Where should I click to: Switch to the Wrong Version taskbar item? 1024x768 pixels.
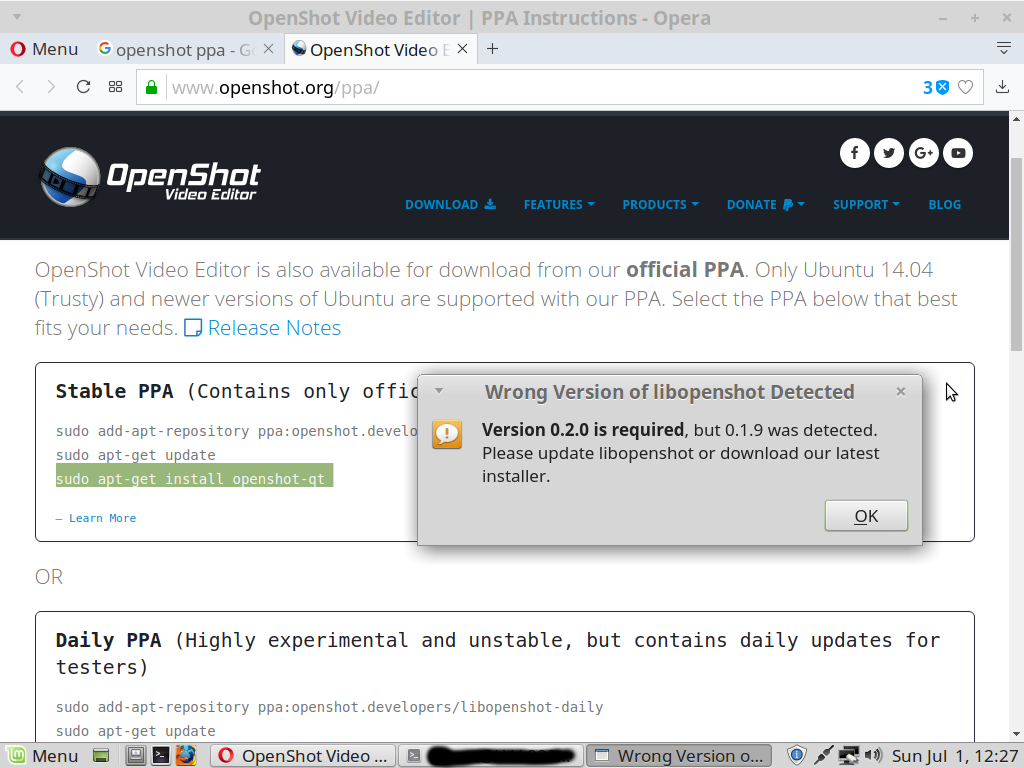point(679,756)
